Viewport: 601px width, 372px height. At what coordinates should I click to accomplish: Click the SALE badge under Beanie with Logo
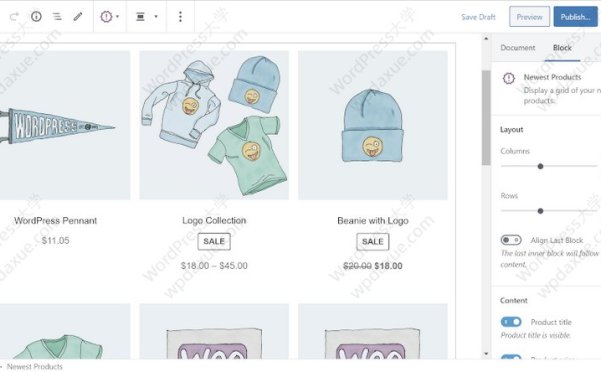373,241
